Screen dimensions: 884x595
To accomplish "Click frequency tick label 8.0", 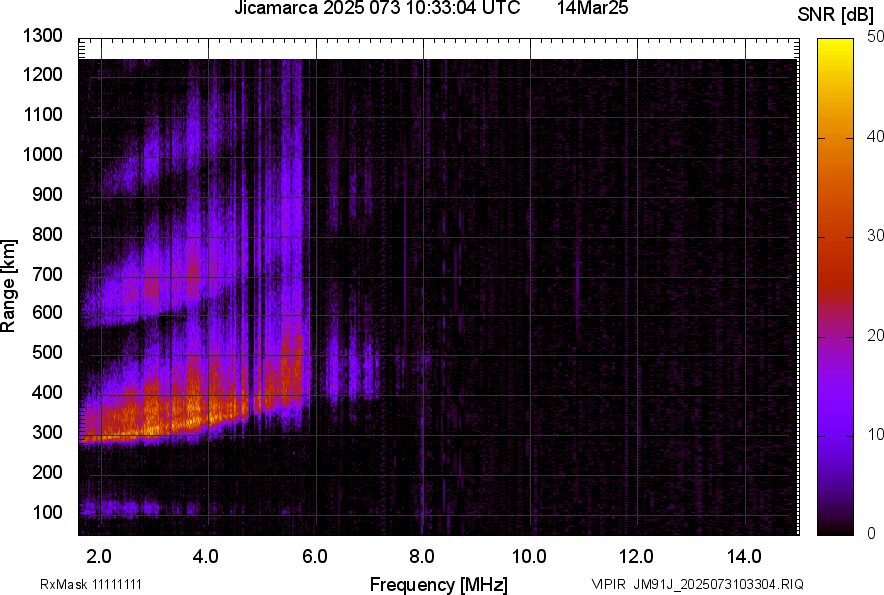I will tap(422, 557).
